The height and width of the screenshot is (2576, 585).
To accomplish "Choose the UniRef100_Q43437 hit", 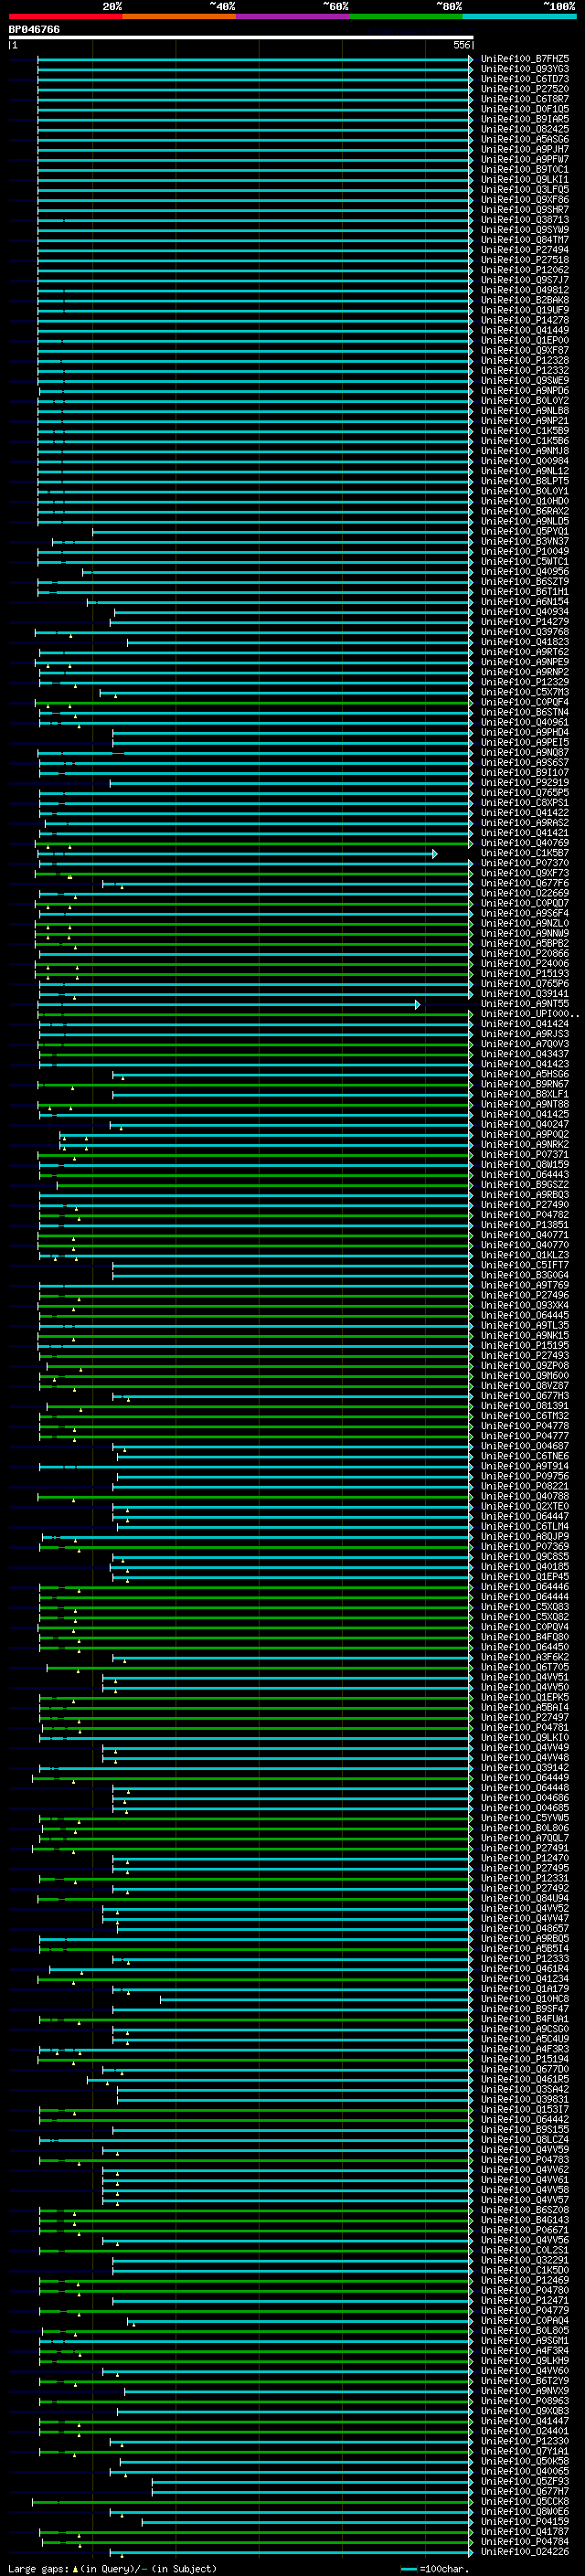I will coord(525,1054).
